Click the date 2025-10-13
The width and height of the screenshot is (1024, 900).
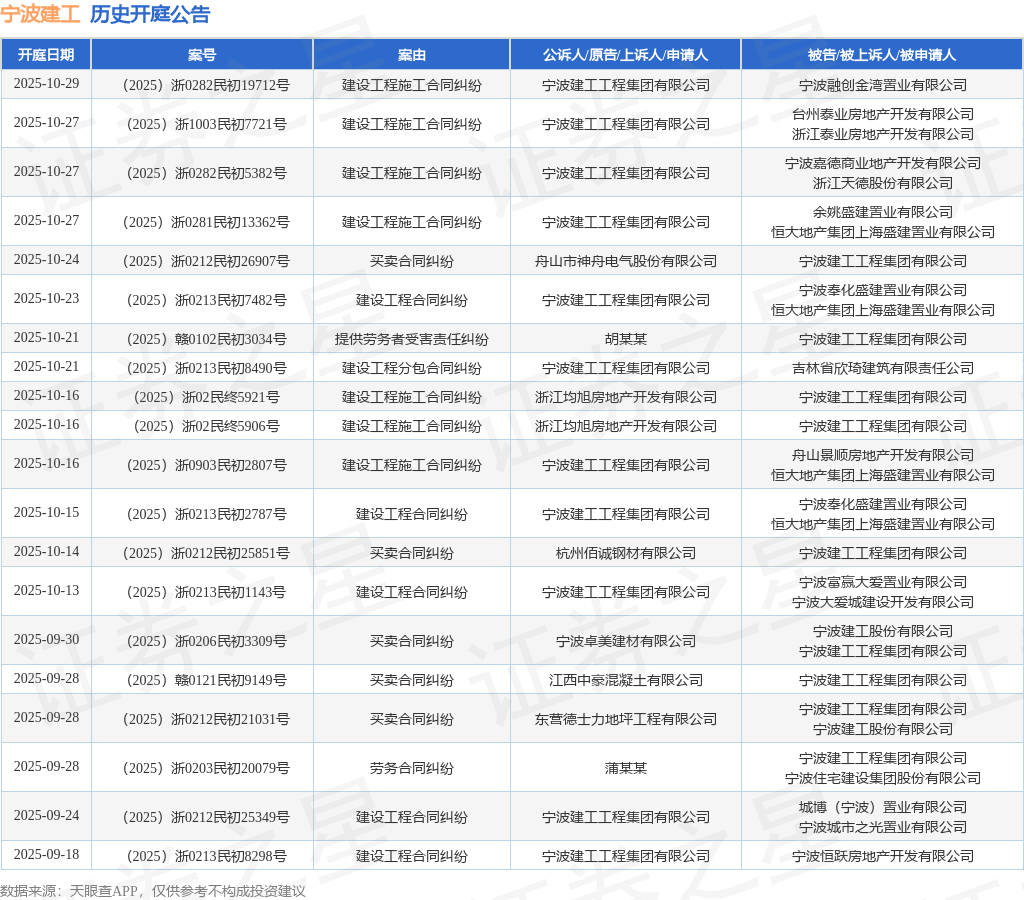pos(46,590)
